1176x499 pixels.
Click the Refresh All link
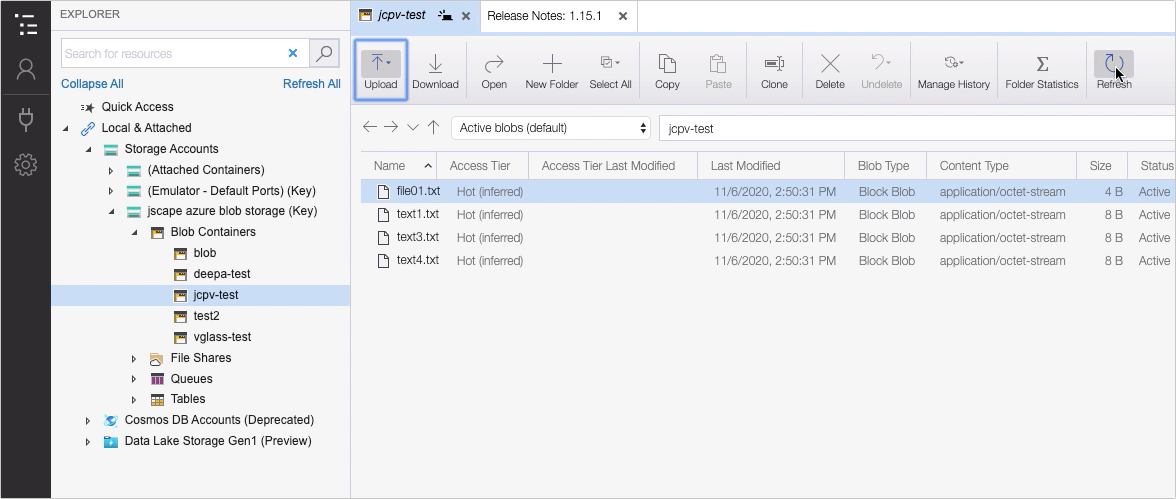tap(311, 84)
